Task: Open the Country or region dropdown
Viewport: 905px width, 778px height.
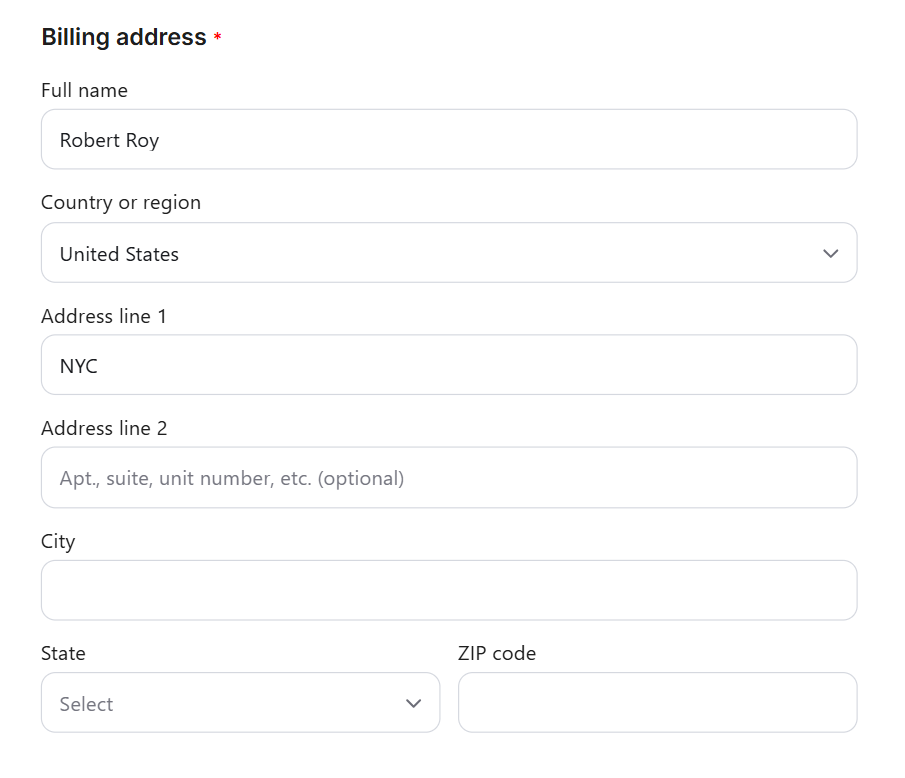Action: coord(448,253)
